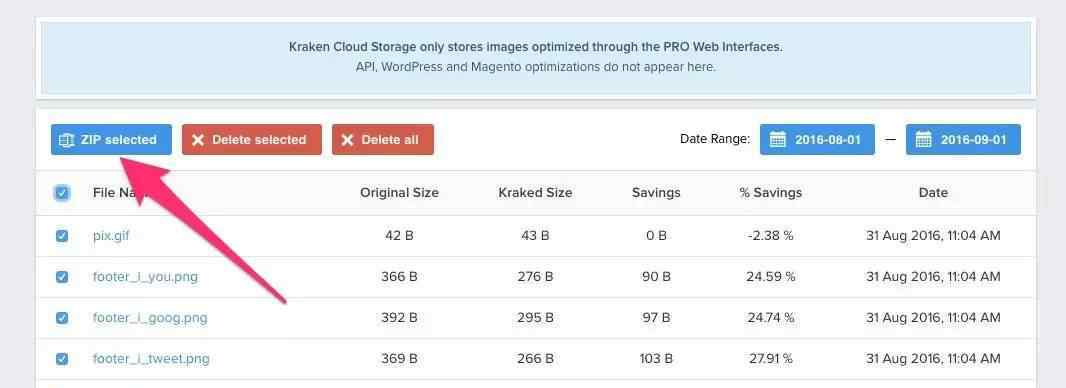Click the Delete all button
Screen dimensions: 1066x388
point(383,139)
